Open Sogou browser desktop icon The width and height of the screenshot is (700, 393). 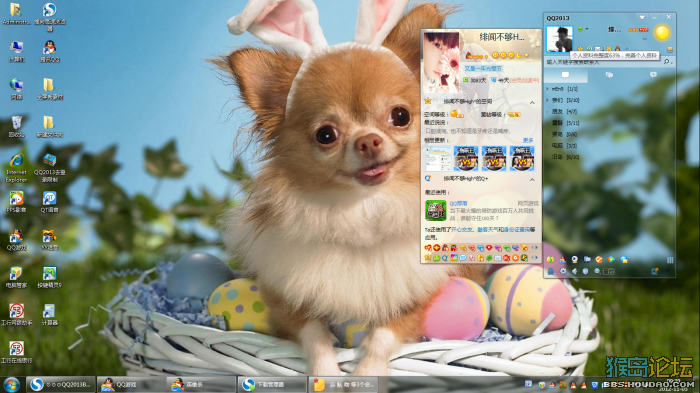click(50, 16)
